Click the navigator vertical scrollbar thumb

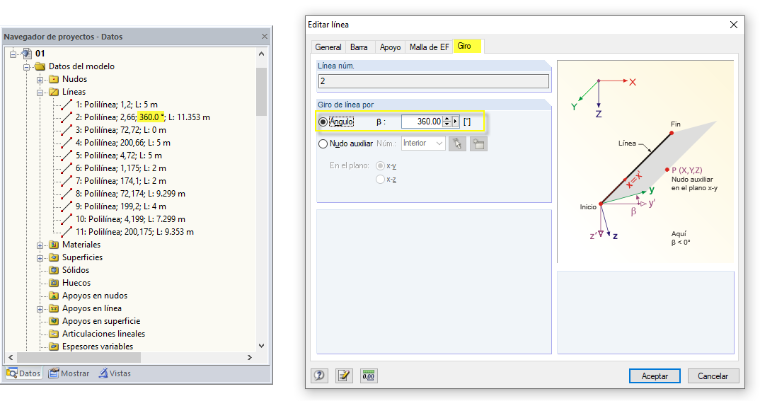point(261,92)
